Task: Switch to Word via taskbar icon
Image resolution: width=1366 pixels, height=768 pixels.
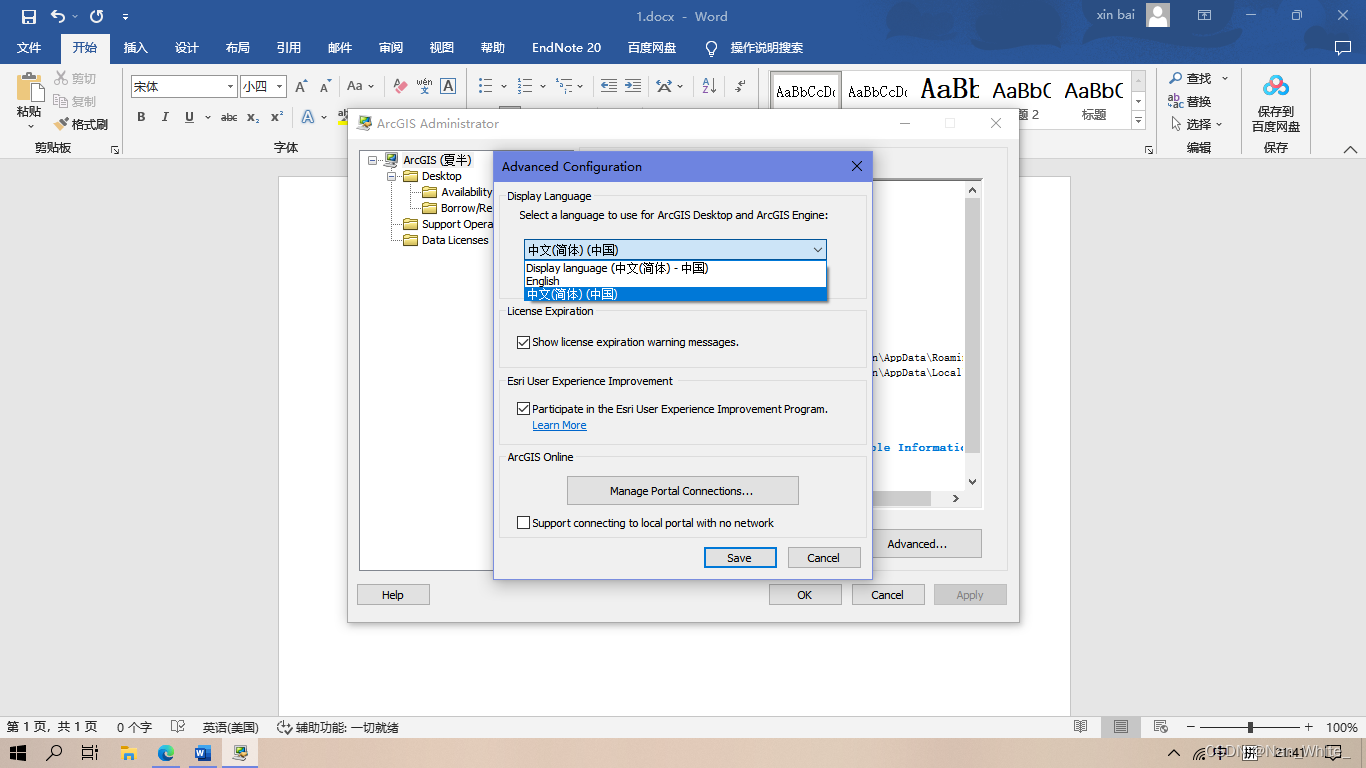Action: click(202, 753)
